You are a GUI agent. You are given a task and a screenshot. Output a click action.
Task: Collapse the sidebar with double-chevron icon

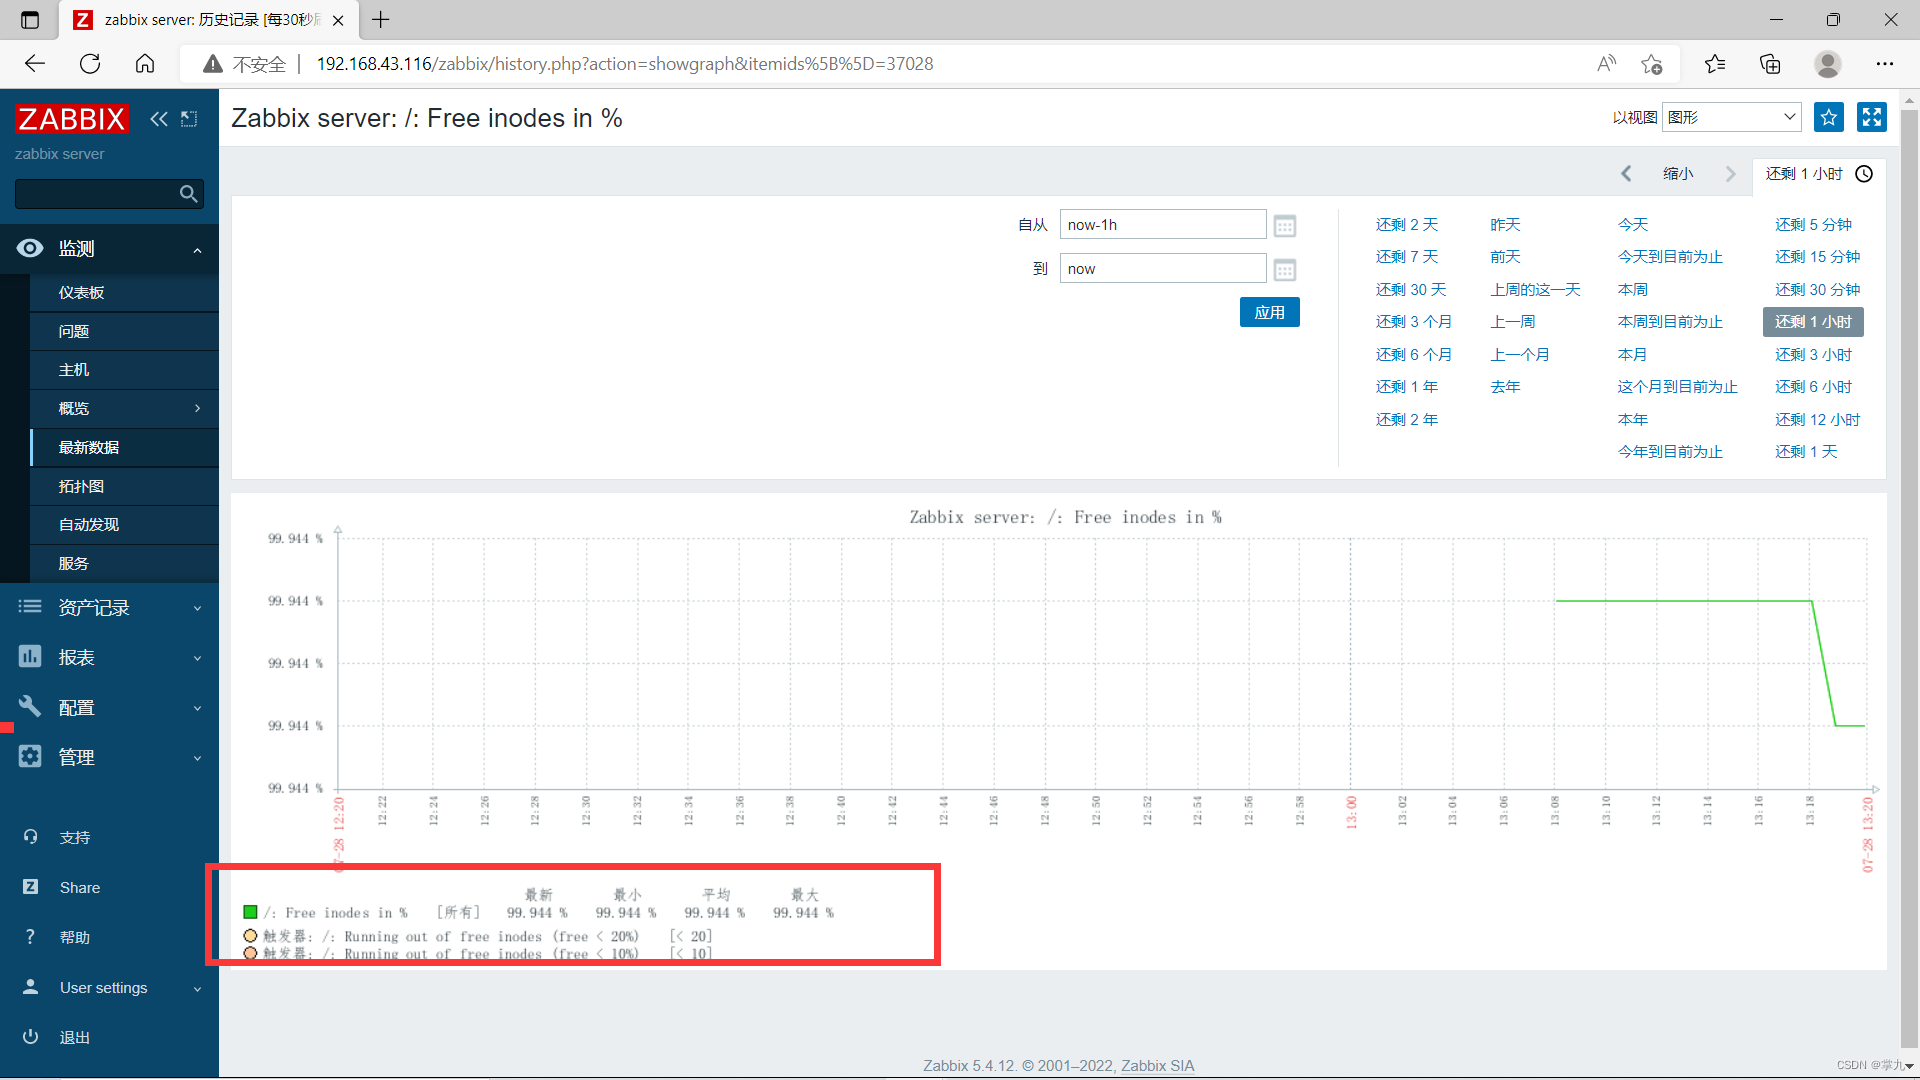[x=159, y=119]
